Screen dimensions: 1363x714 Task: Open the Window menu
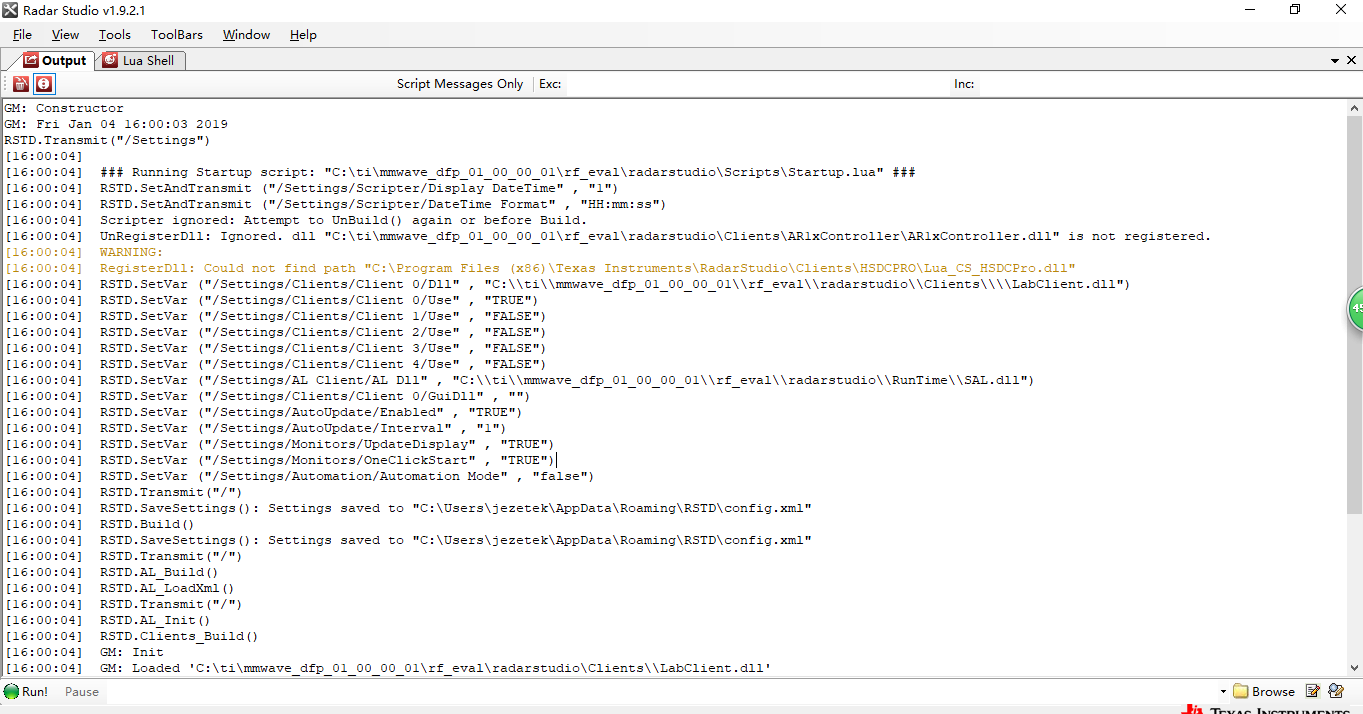click(246, 34)
